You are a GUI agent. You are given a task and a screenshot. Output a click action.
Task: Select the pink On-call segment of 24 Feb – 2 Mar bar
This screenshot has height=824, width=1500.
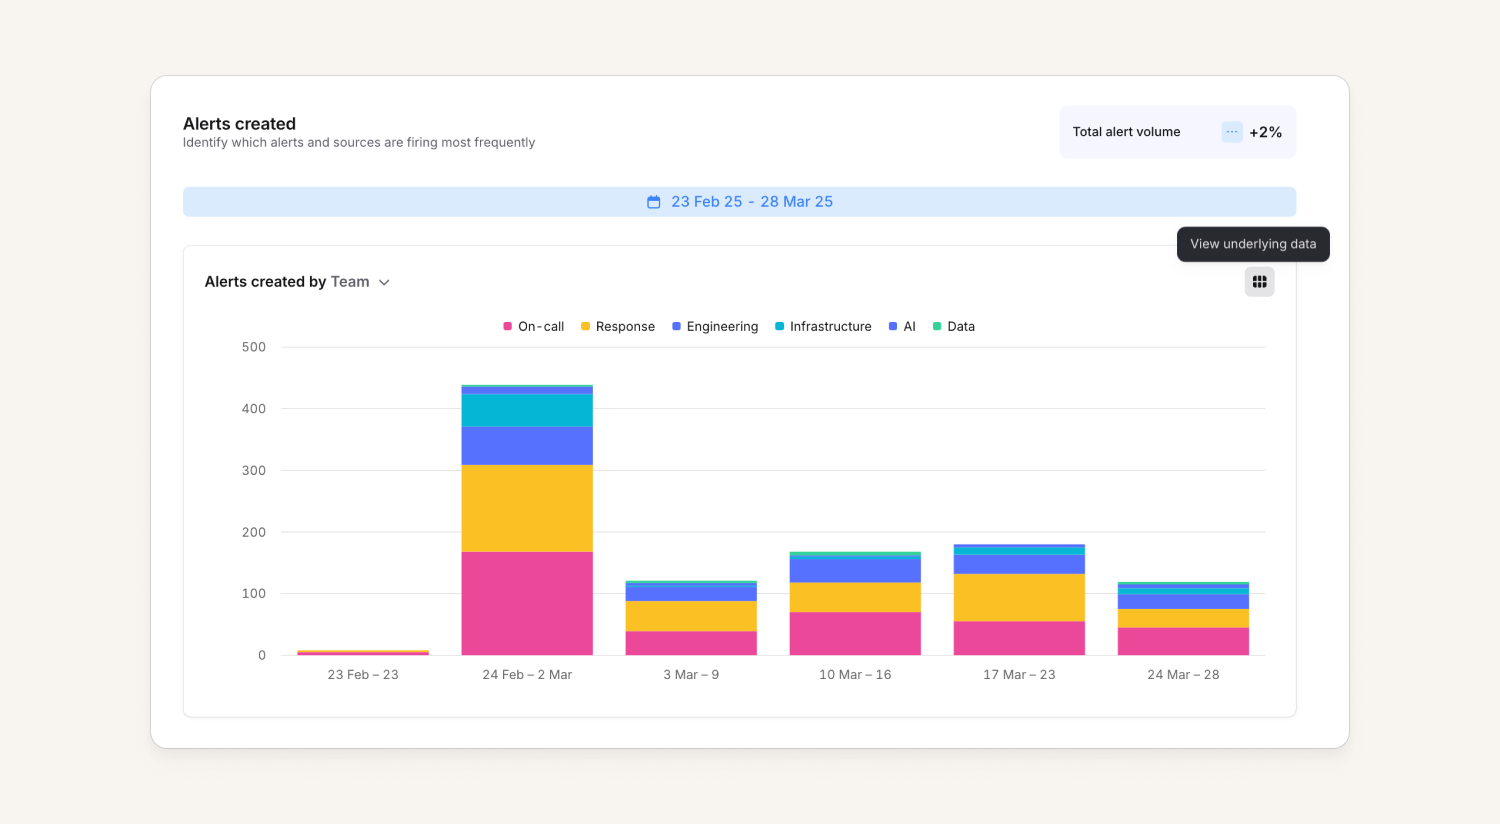(527, 603)
